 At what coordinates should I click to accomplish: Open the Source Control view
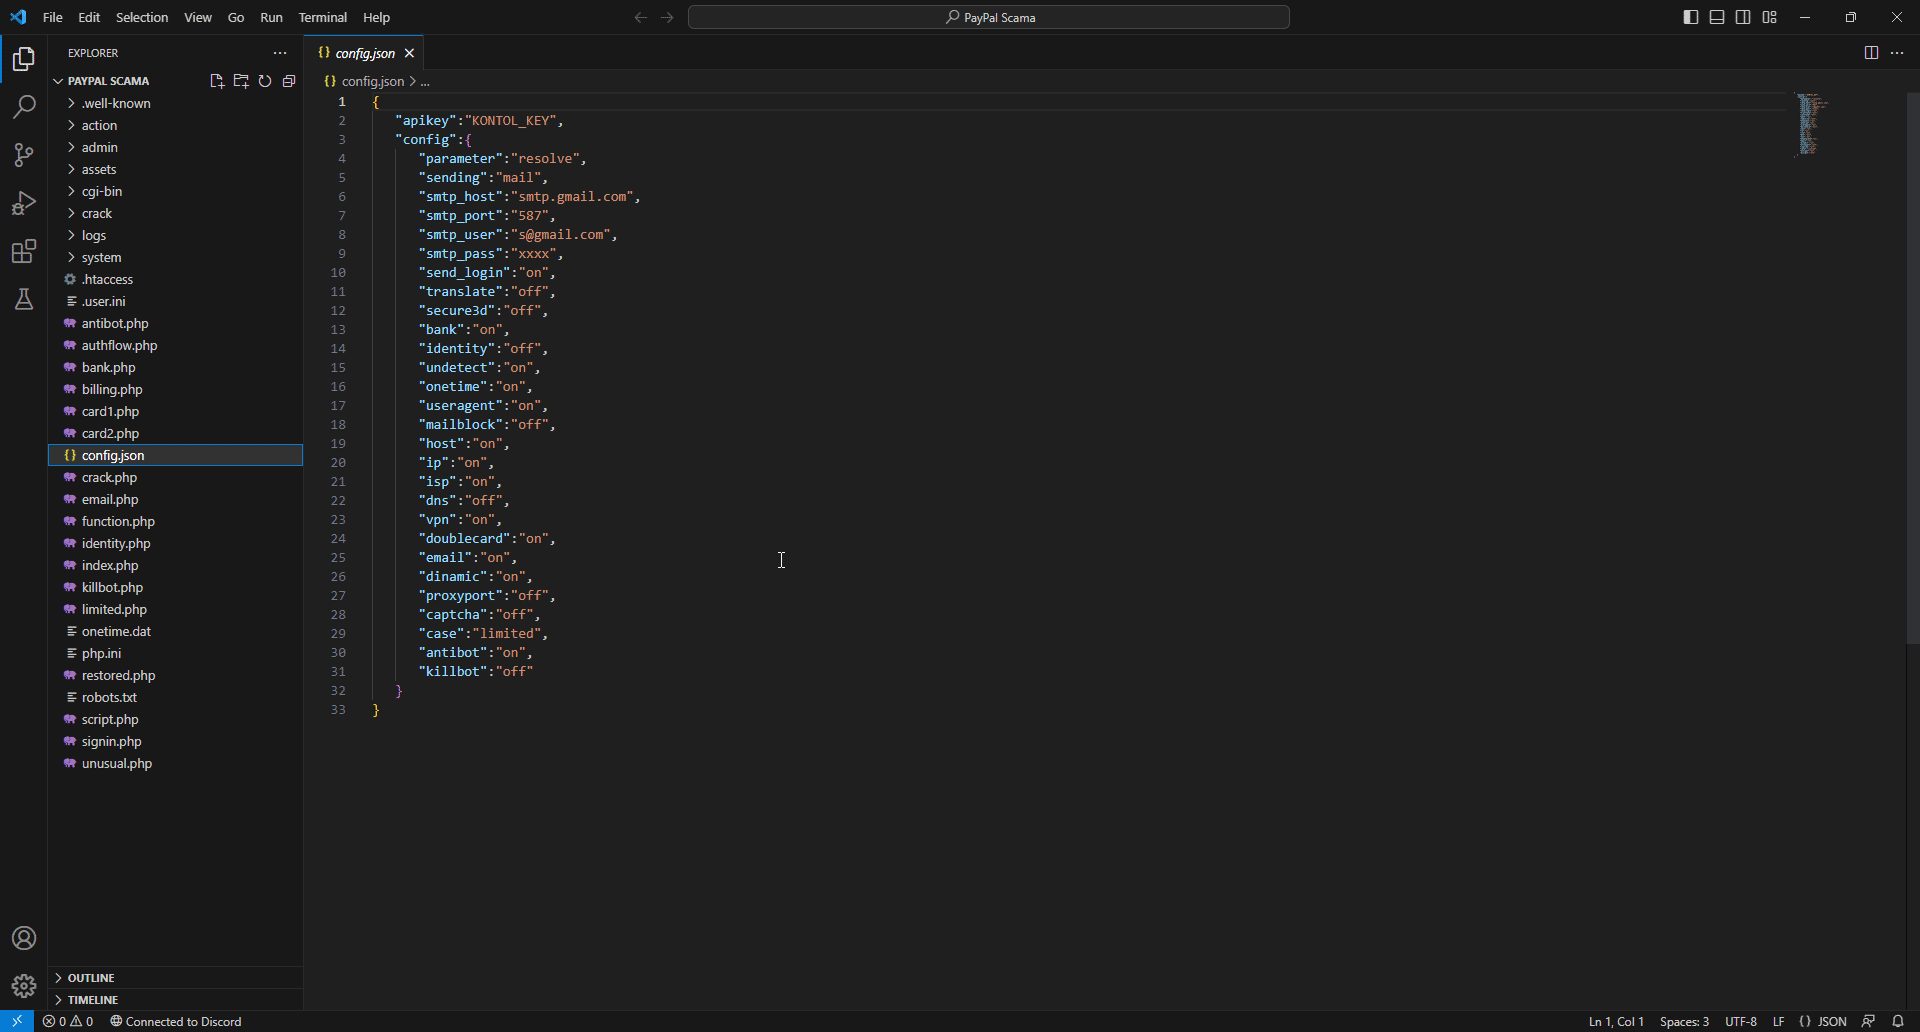pyautogui.click(x=24, y=155)
